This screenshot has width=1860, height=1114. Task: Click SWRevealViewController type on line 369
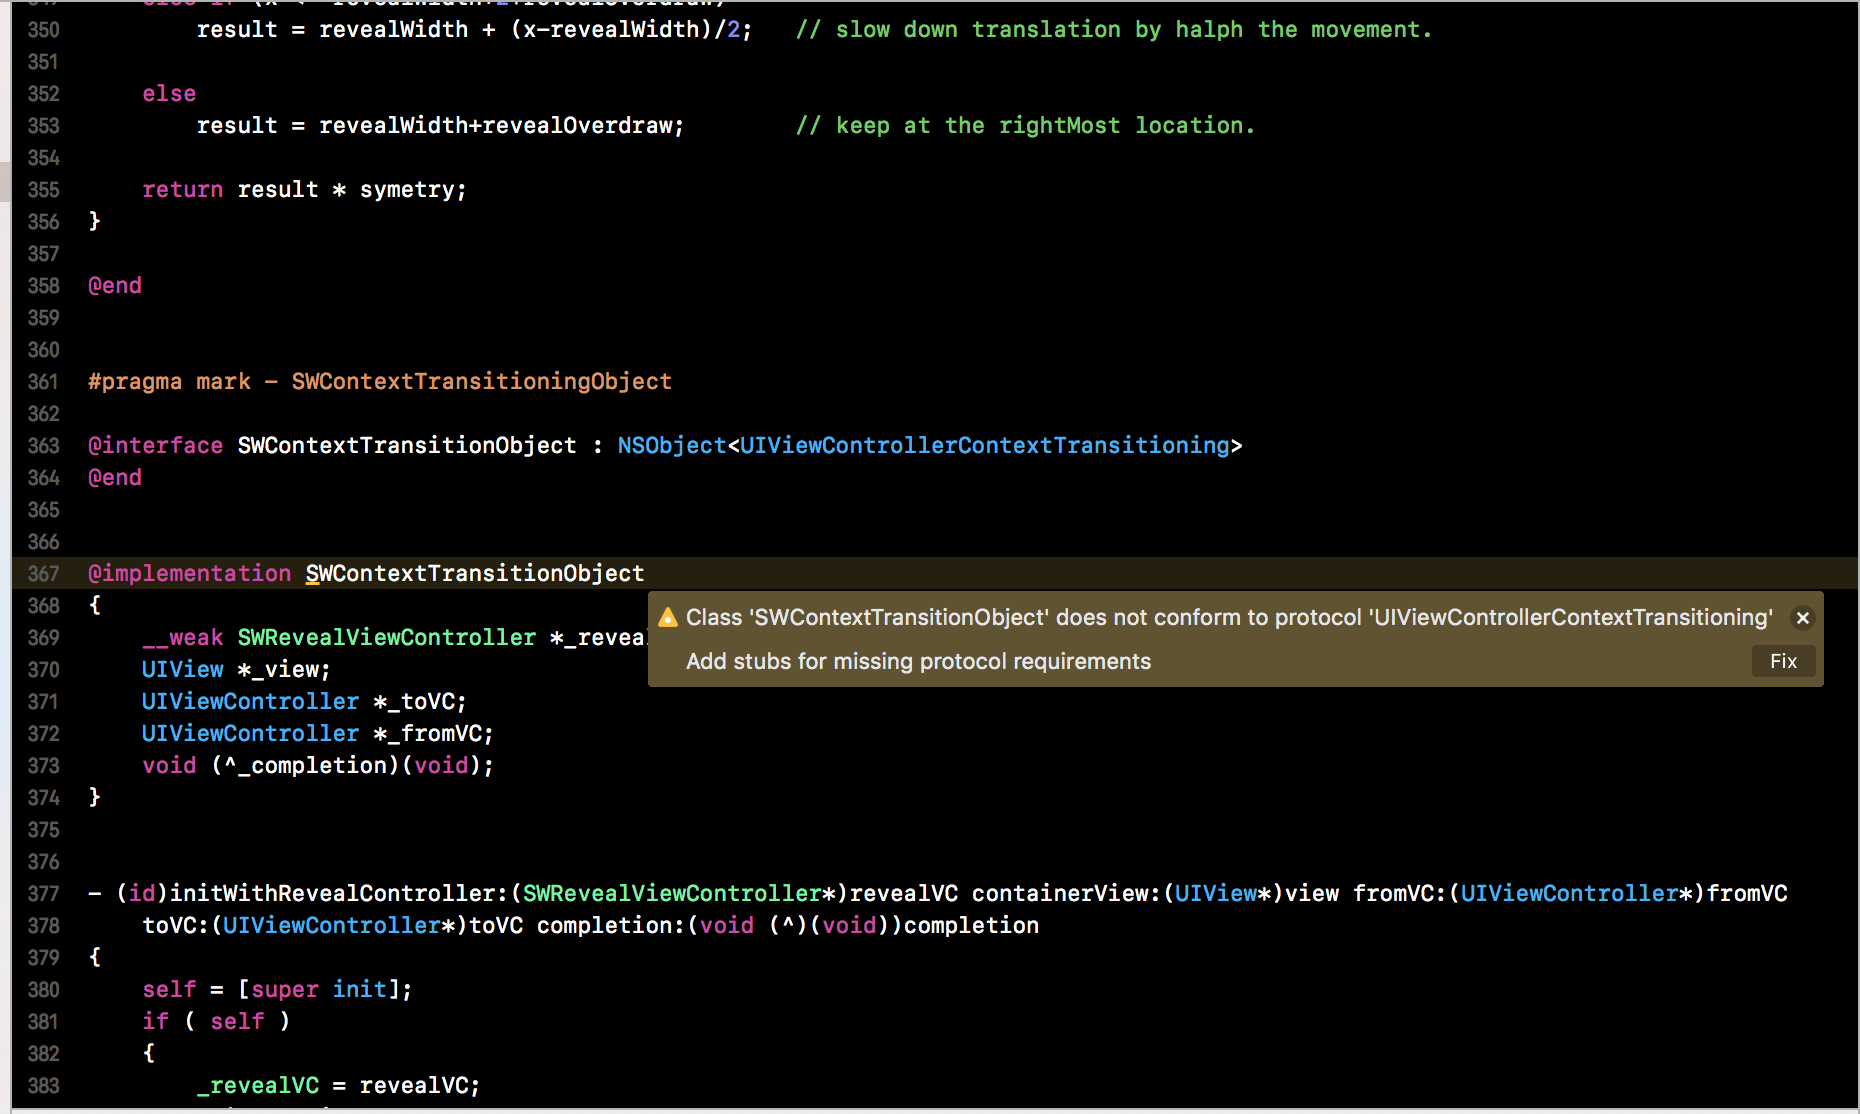click(387, 637)
